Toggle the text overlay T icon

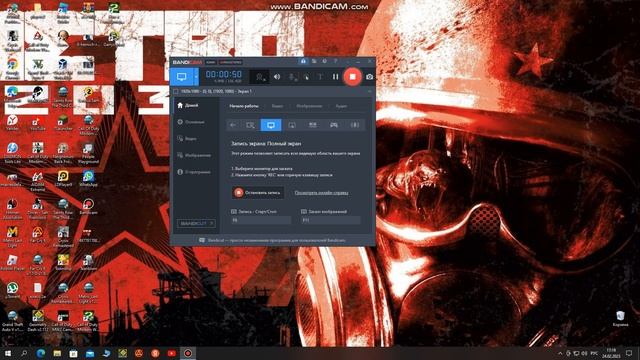pos(320,77)
